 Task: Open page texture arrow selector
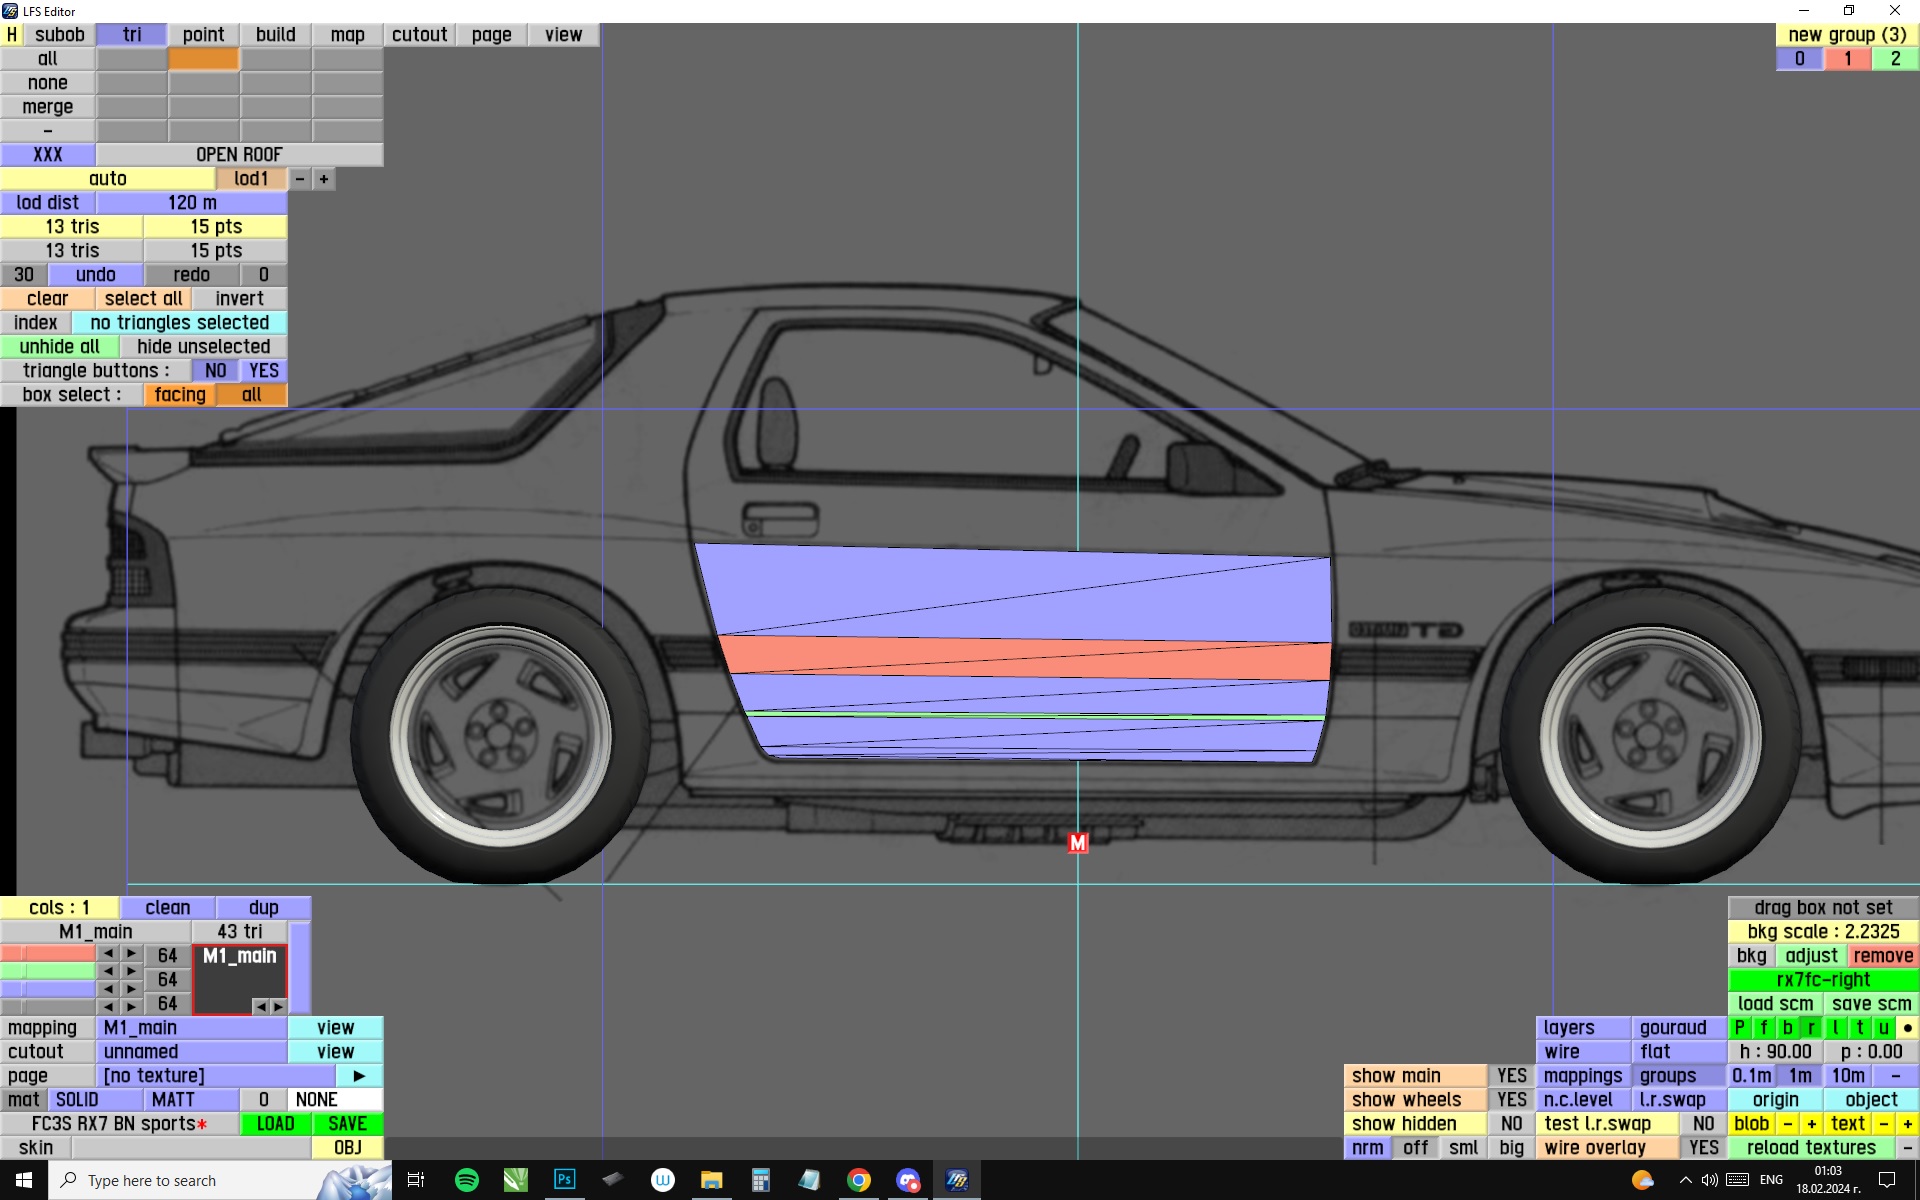(359, 1075)
